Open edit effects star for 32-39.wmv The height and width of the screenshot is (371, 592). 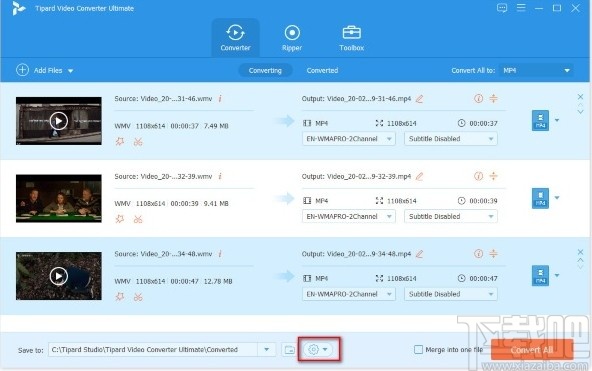(x=120, y=219)
